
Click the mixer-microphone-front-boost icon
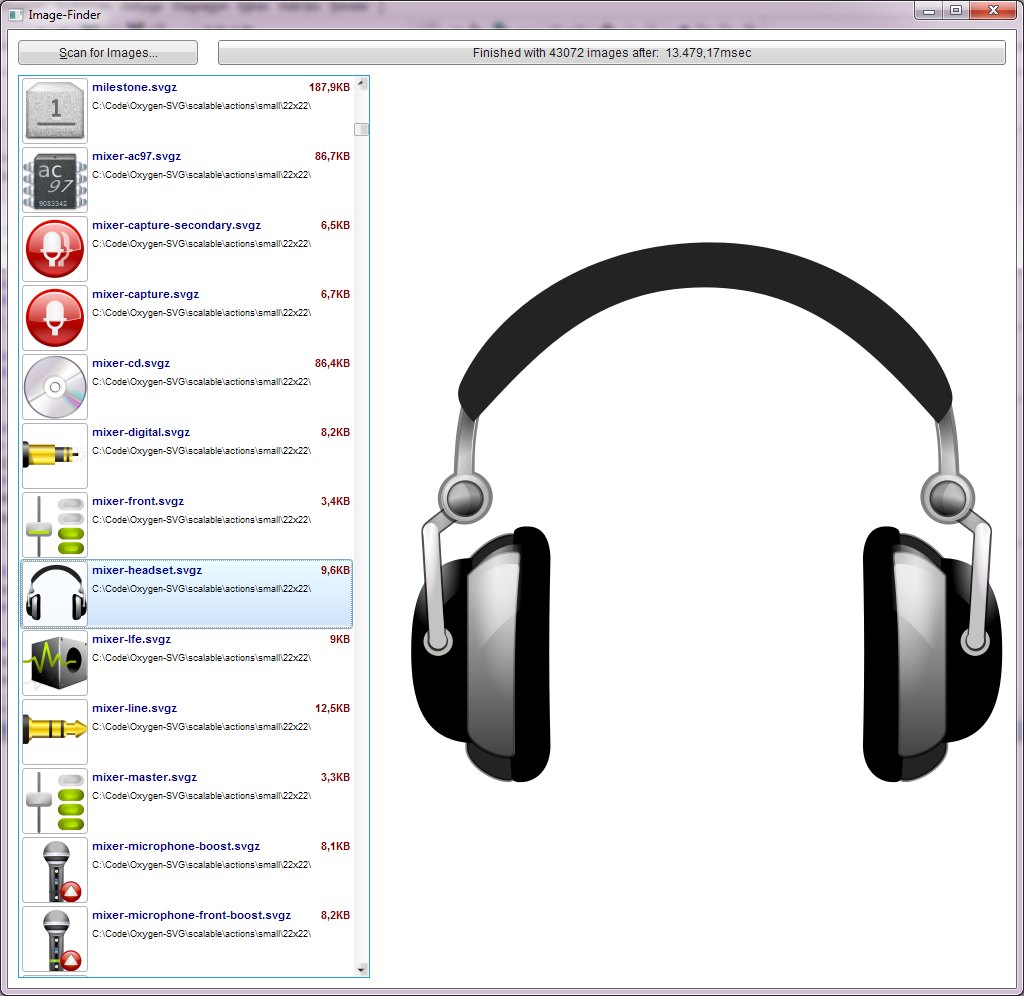point(54,938)
